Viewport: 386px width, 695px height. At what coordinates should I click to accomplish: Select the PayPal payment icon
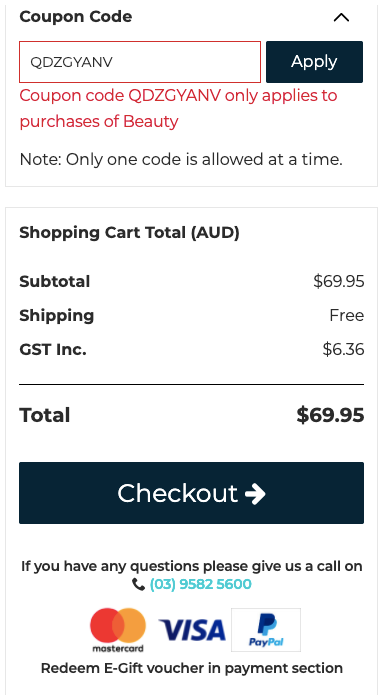coord(266,630)
